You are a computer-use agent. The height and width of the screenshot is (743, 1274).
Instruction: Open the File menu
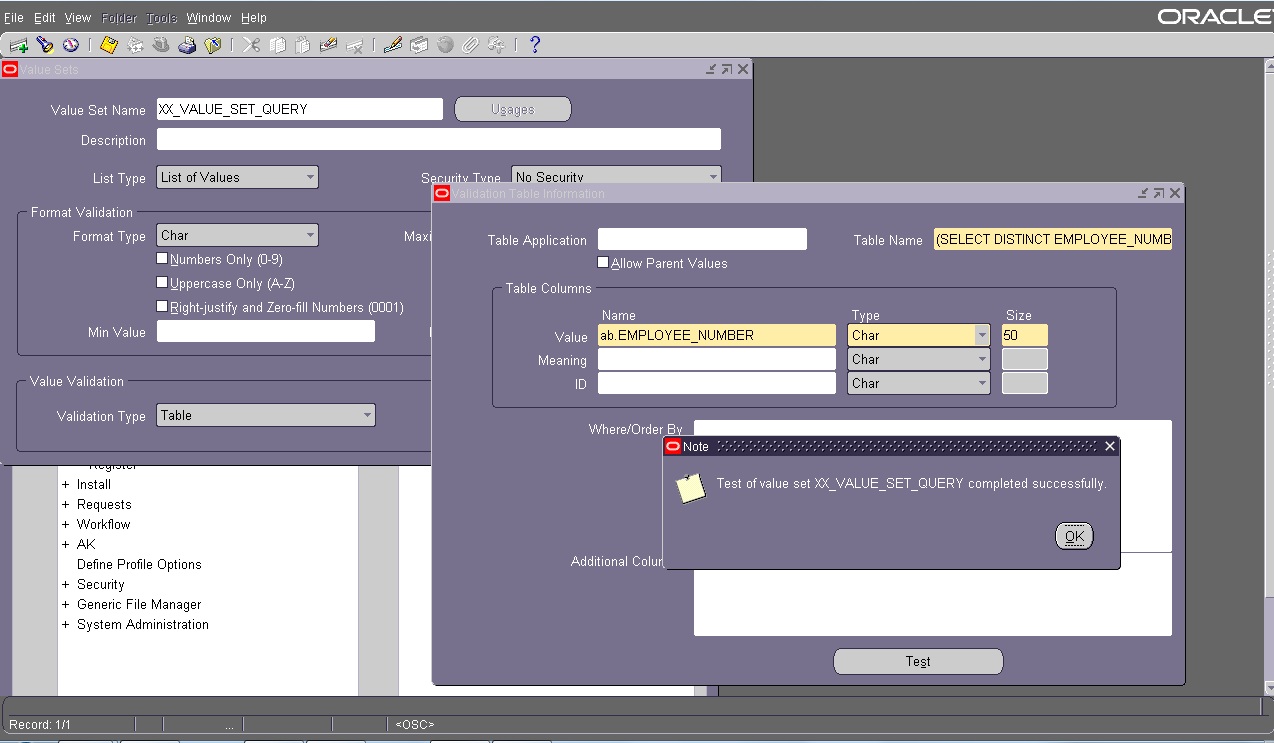[x=13, y=17]
